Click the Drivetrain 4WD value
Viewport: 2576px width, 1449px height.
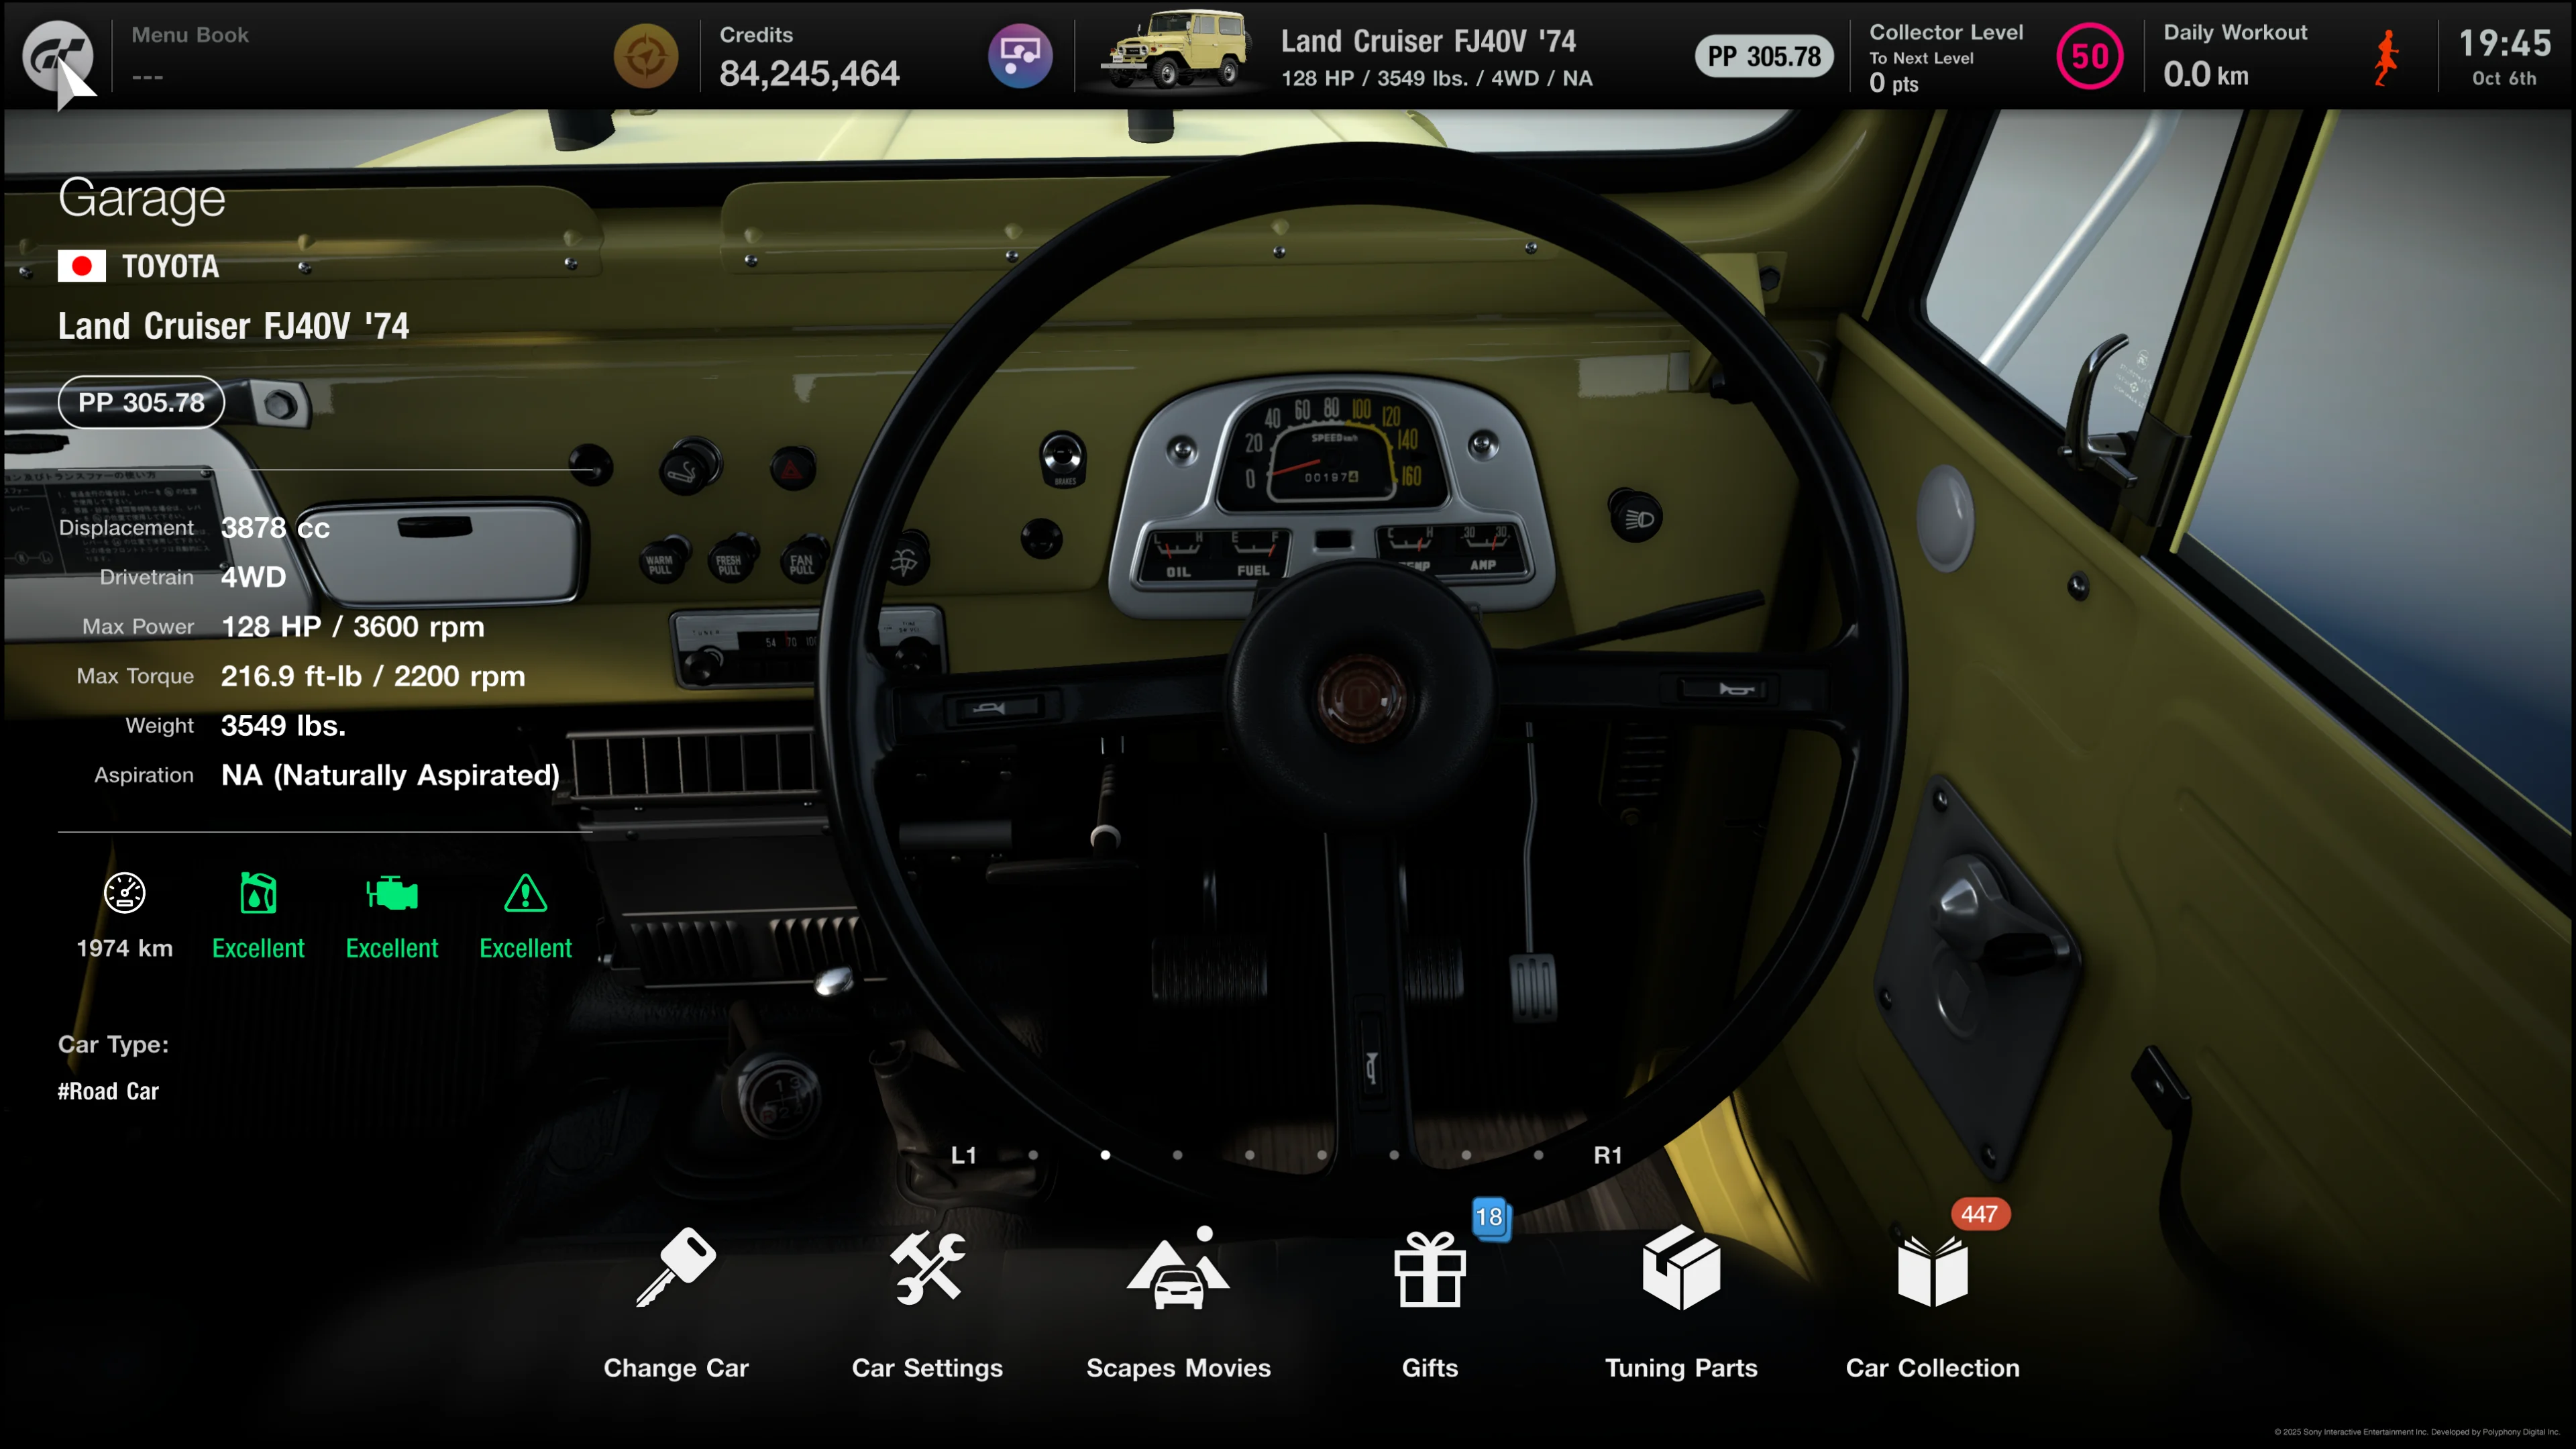[x=253, y=577]
